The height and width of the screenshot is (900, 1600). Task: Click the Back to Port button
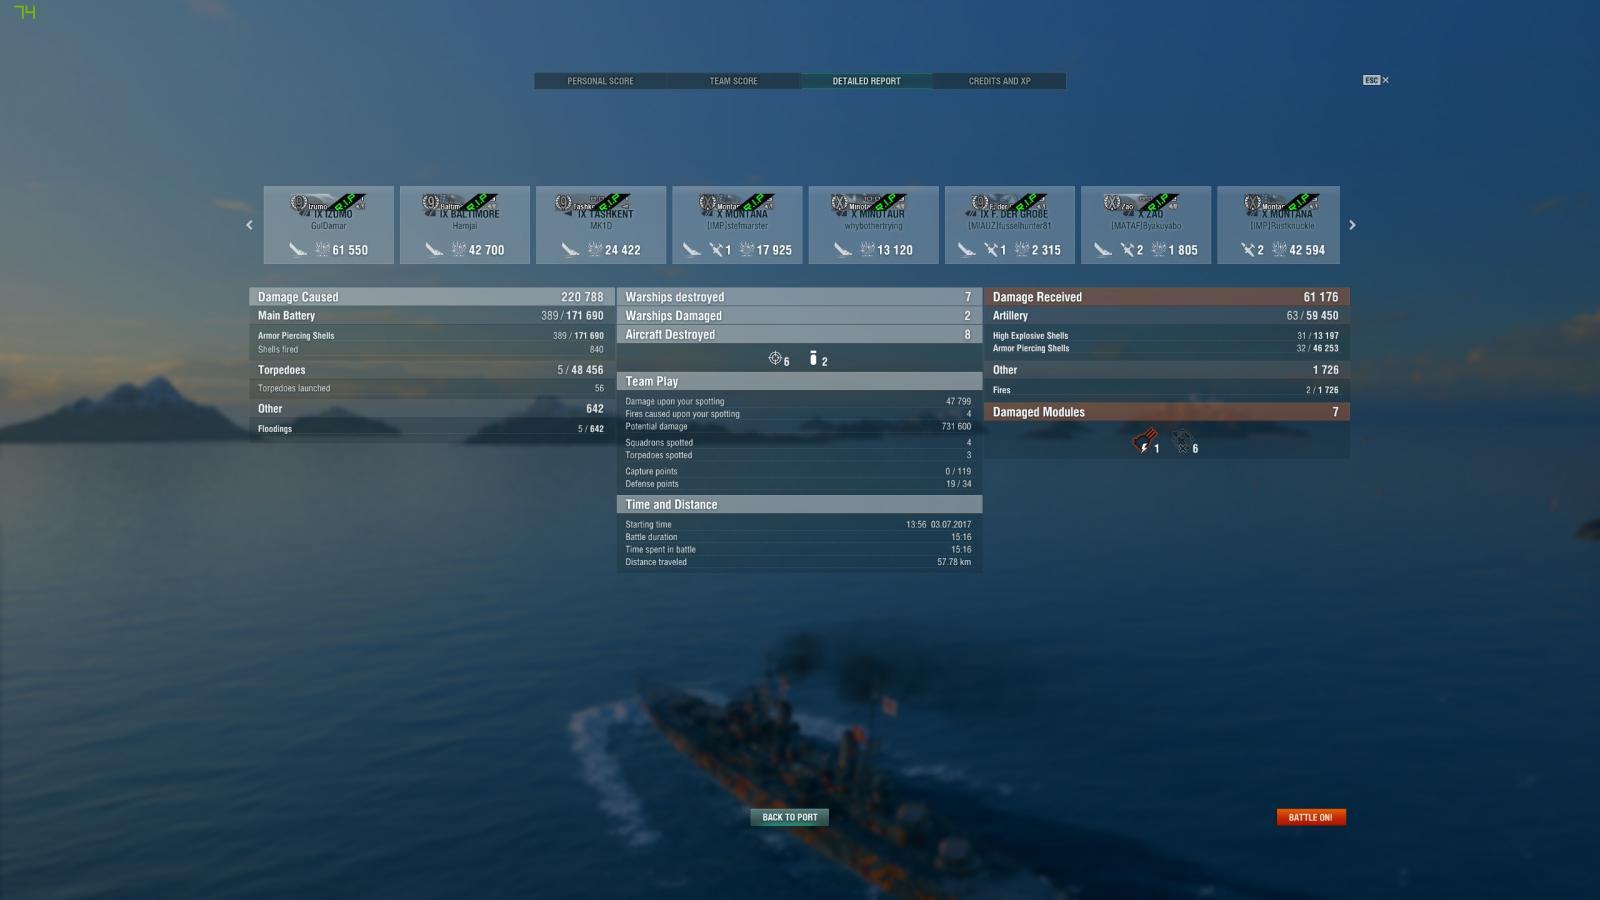click(x=790, y=817)
